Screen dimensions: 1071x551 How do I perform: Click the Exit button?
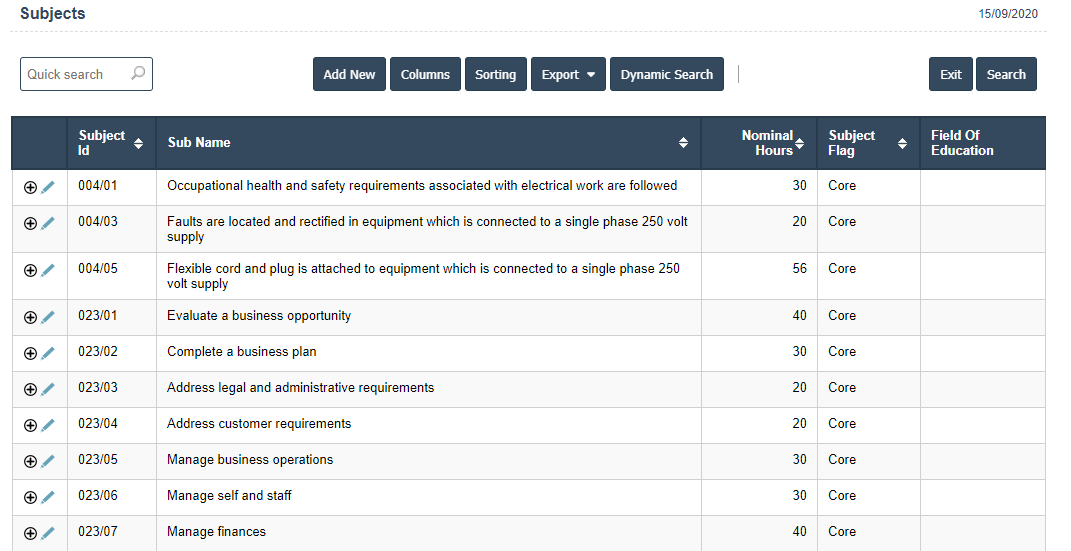[950, 75]
